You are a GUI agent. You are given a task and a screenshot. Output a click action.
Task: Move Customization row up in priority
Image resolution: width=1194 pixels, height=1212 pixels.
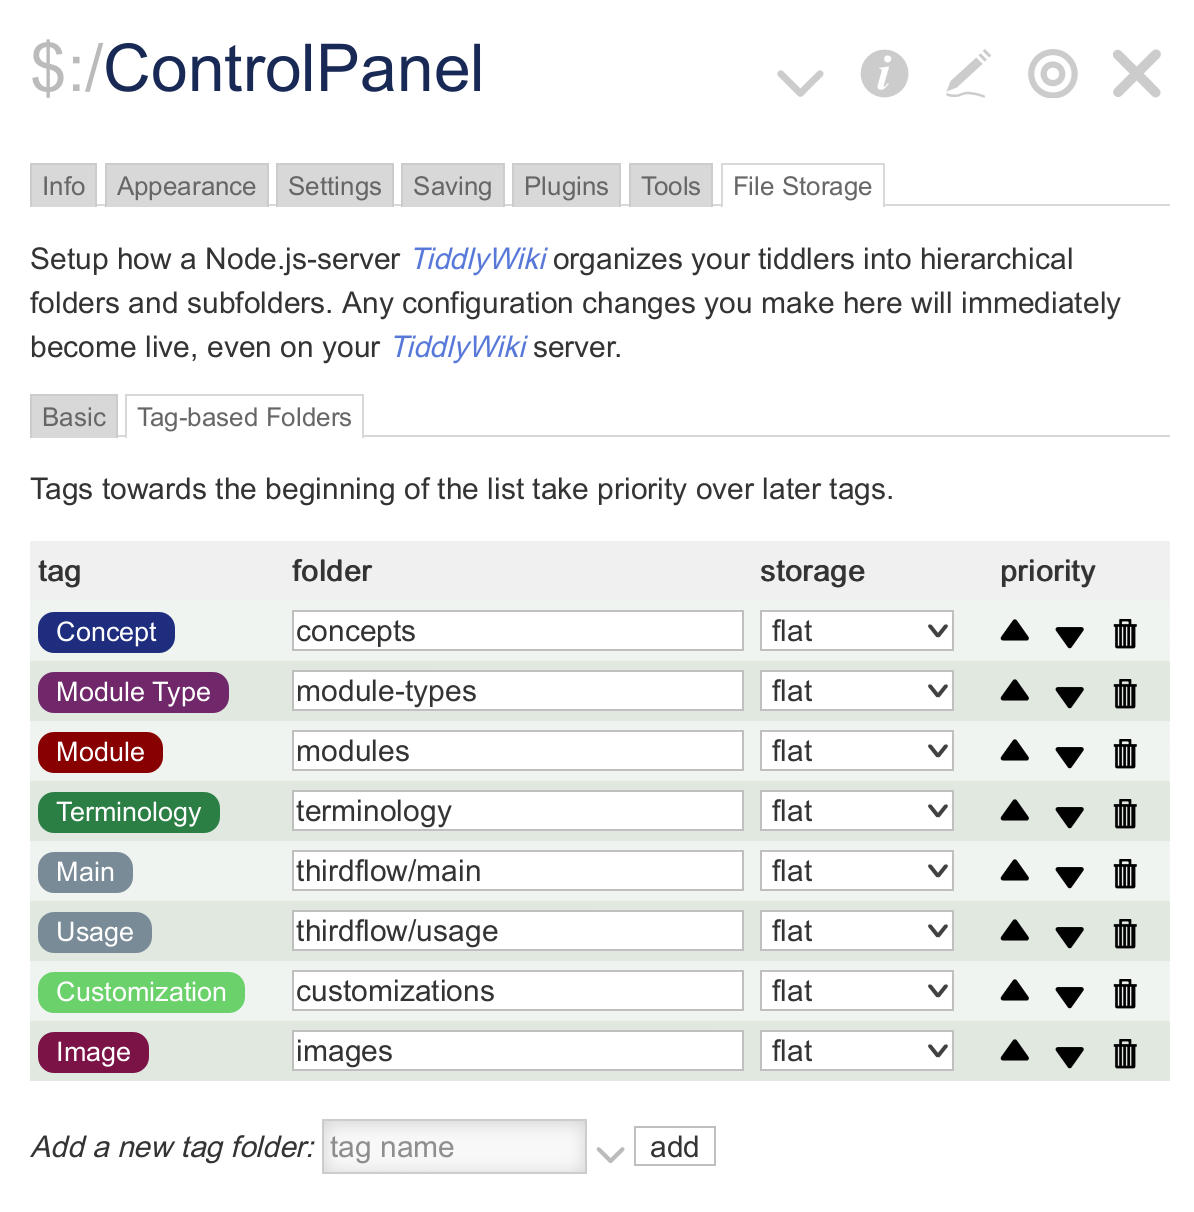[1015, 990]
